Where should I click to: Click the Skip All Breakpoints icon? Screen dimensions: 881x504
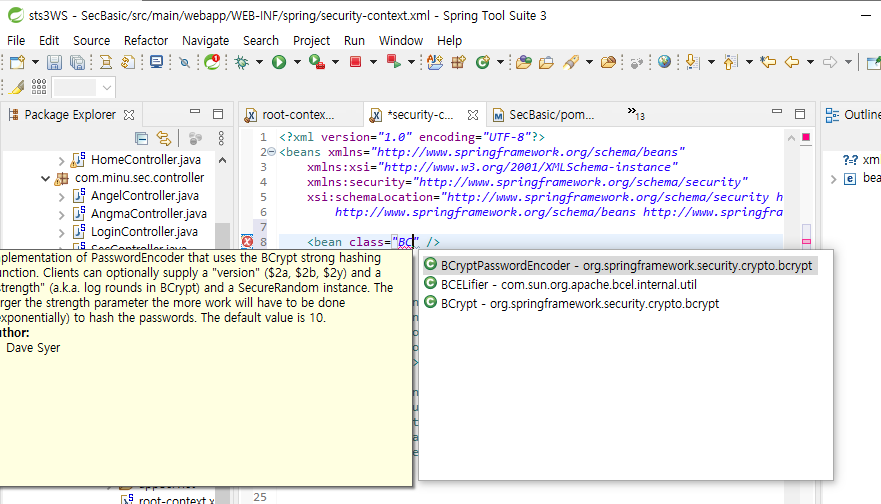184,62
